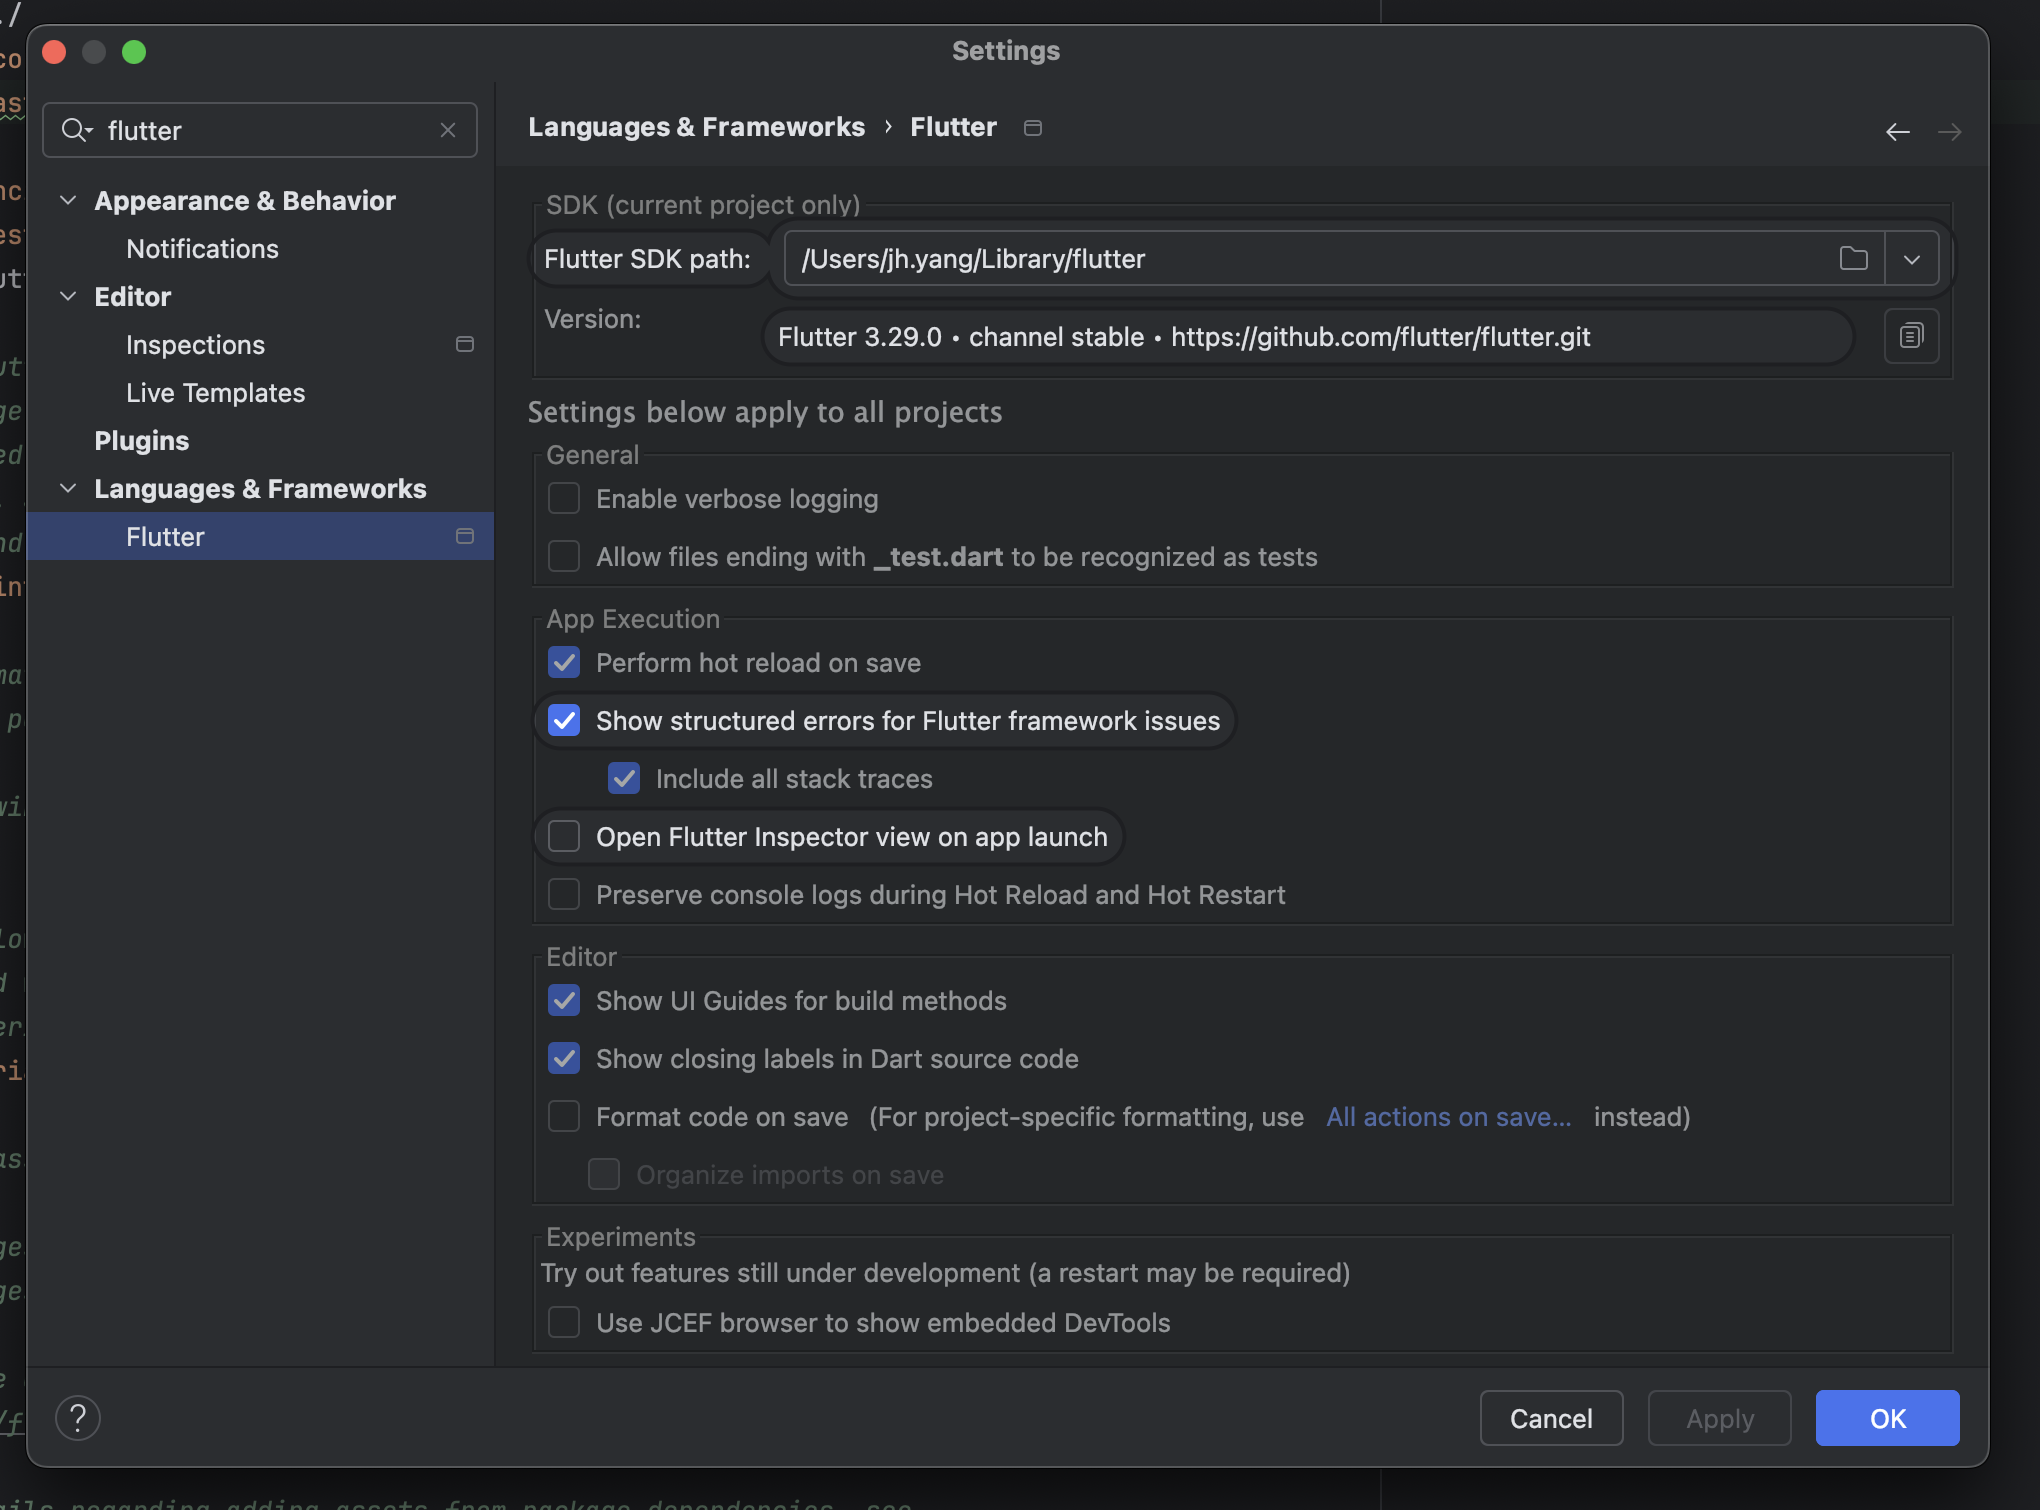Toggle Organize imports on save checkbox
This screenshot has width=2040, height=1510.
pyautogui.click(x=604, y=1174)
